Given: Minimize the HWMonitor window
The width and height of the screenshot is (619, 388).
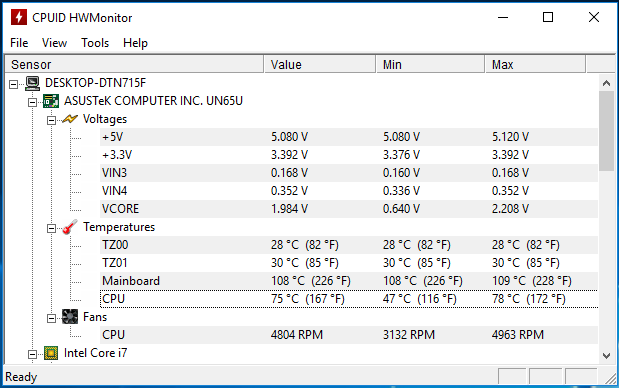Looking at the screenshot, I should point(503,17).
